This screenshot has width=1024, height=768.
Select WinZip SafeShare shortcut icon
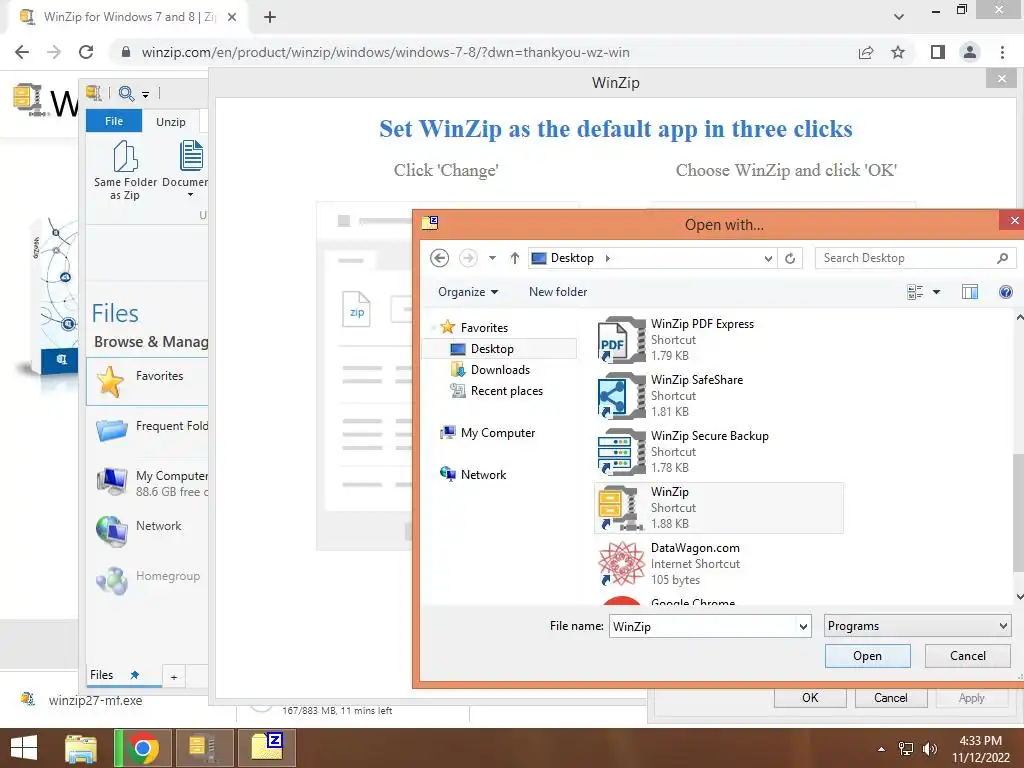[x=621, y=396]
